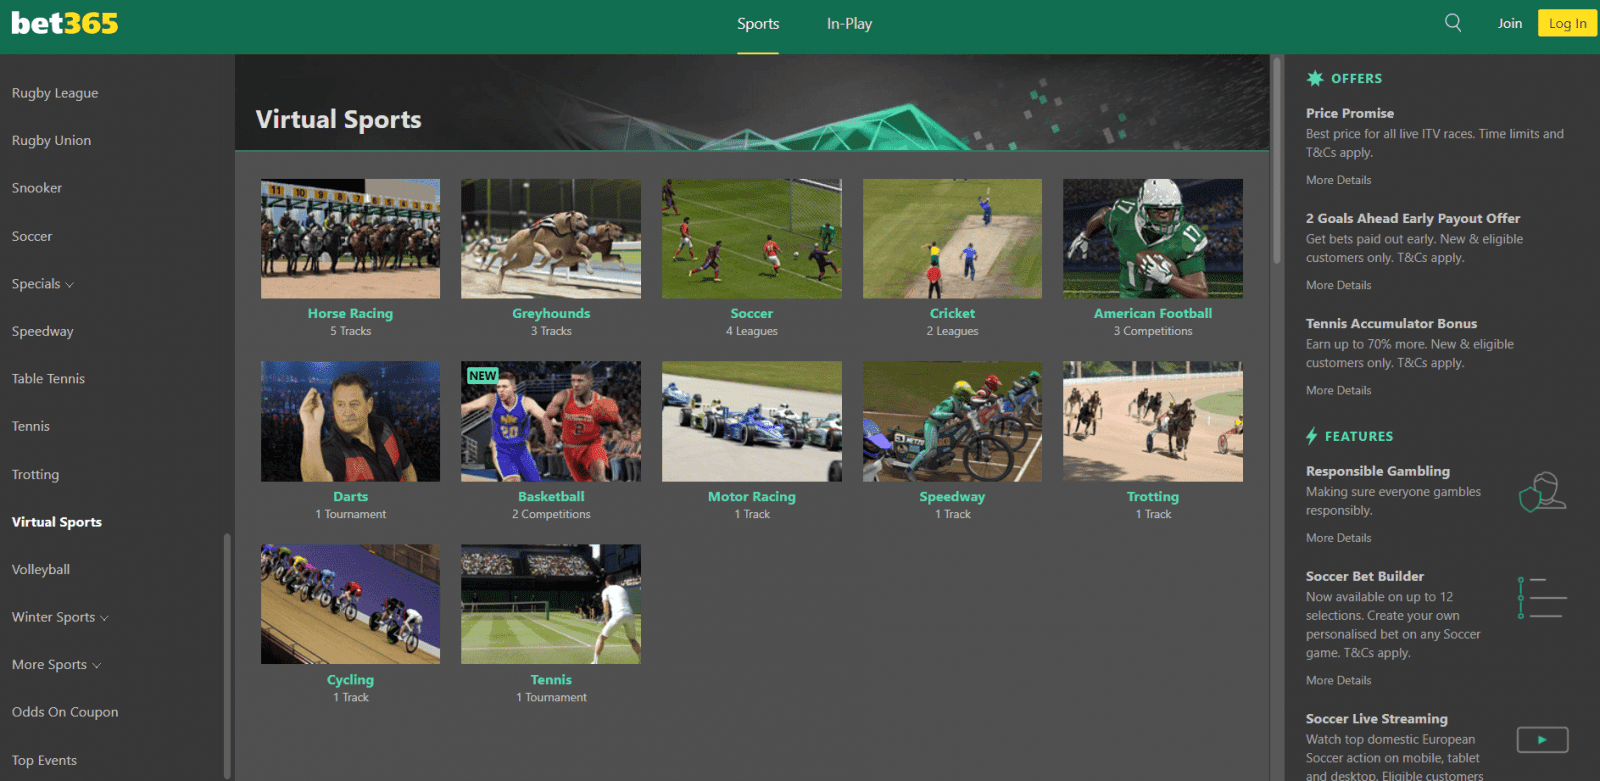This screenshot has height=781, width=1600.
Task: Select Virtual Sports in sidebar
Action: [57, 522]
